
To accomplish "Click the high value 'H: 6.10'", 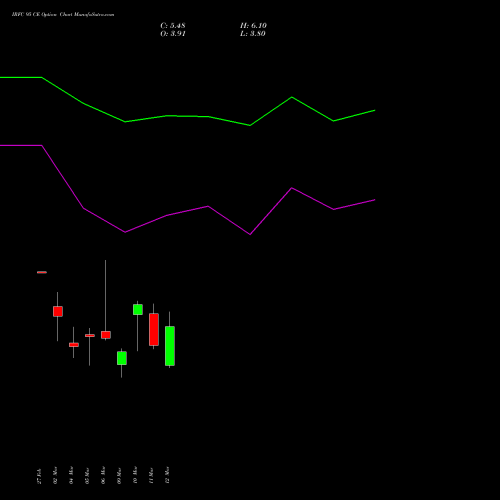I will pos(253,26).
